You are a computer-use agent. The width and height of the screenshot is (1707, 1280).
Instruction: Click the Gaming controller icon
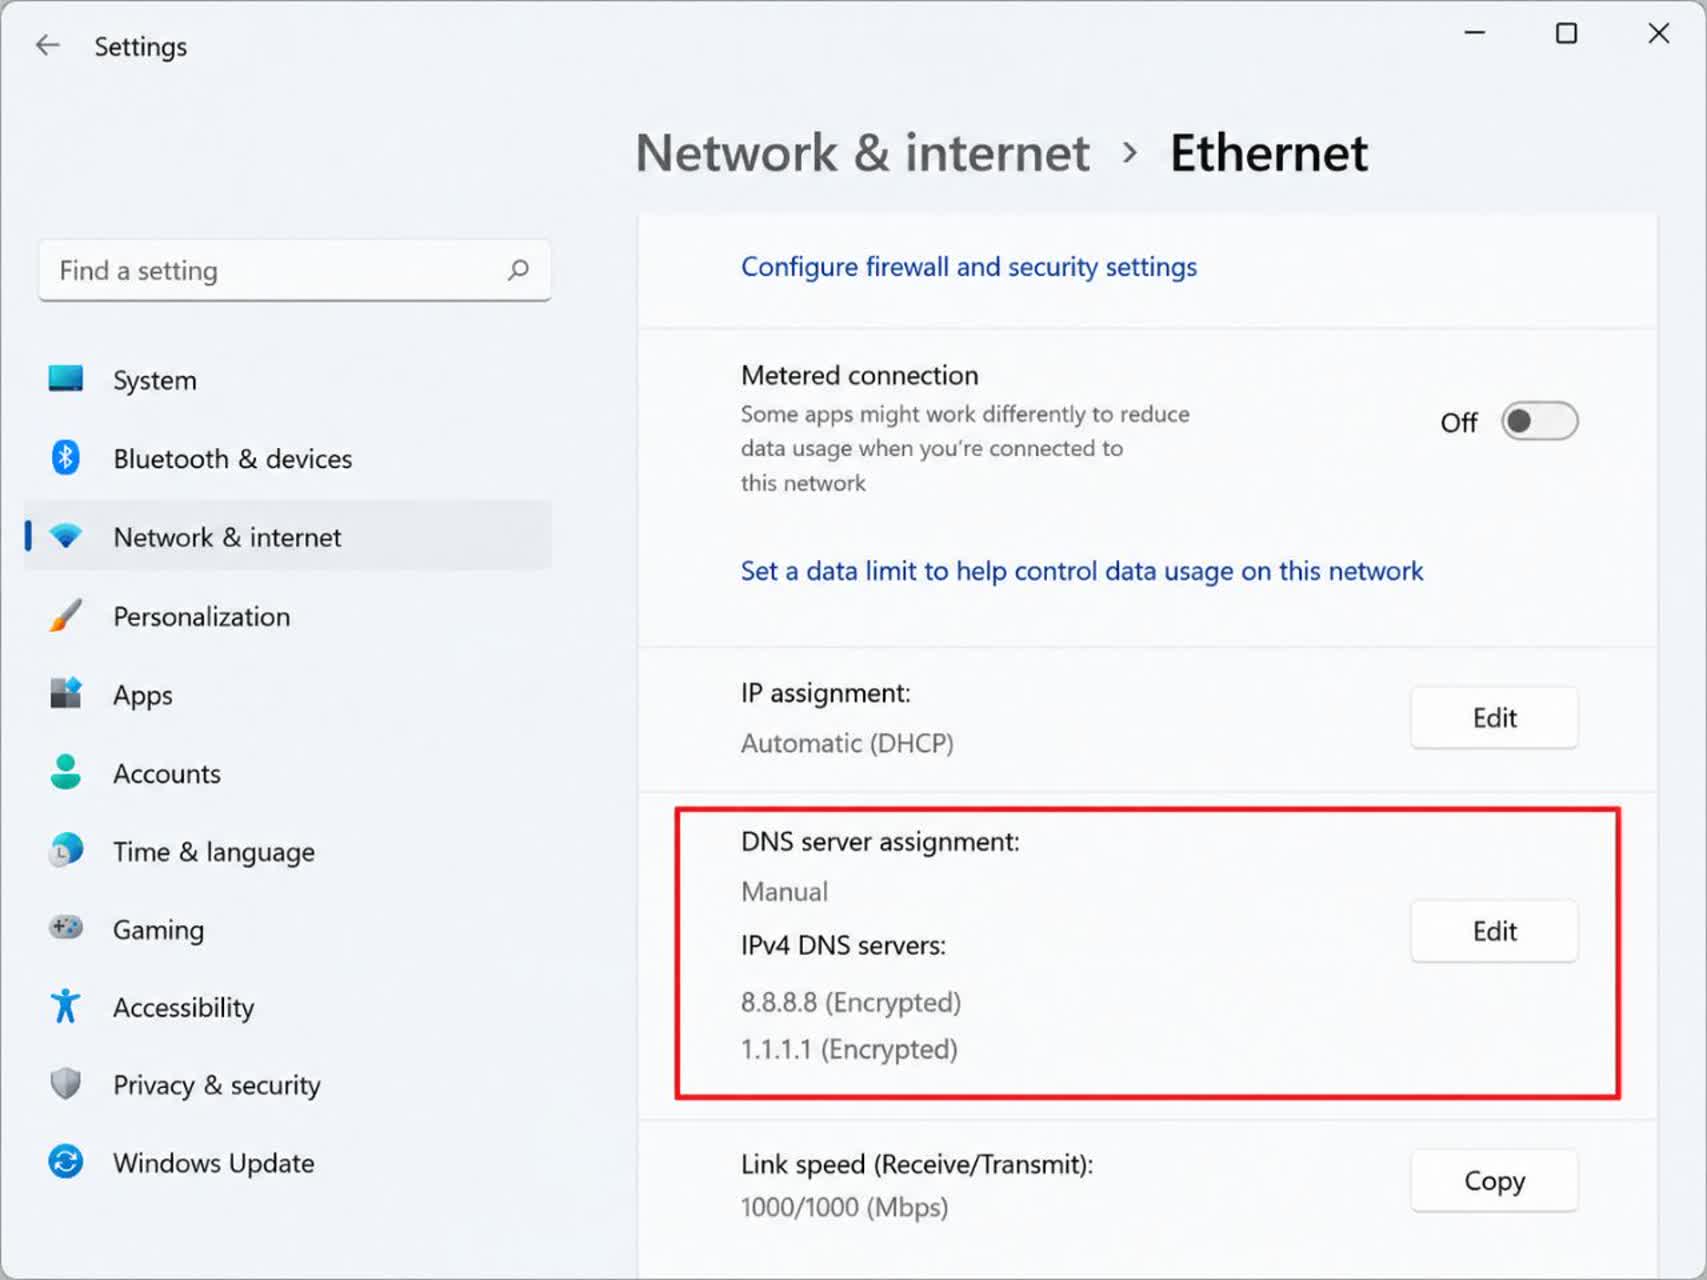(x=66, y=928)
